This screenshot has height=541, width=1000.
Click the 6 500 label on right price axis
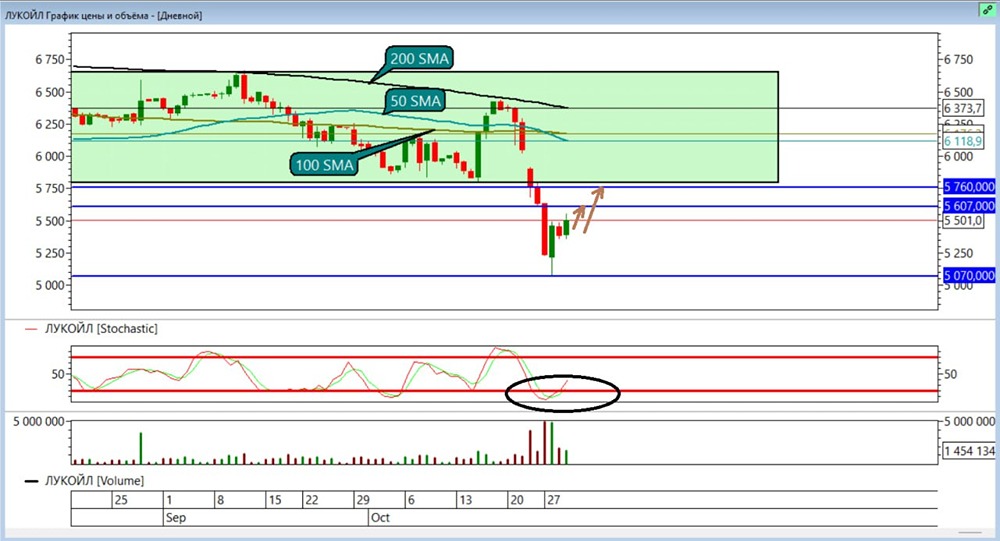pos(959,92)
